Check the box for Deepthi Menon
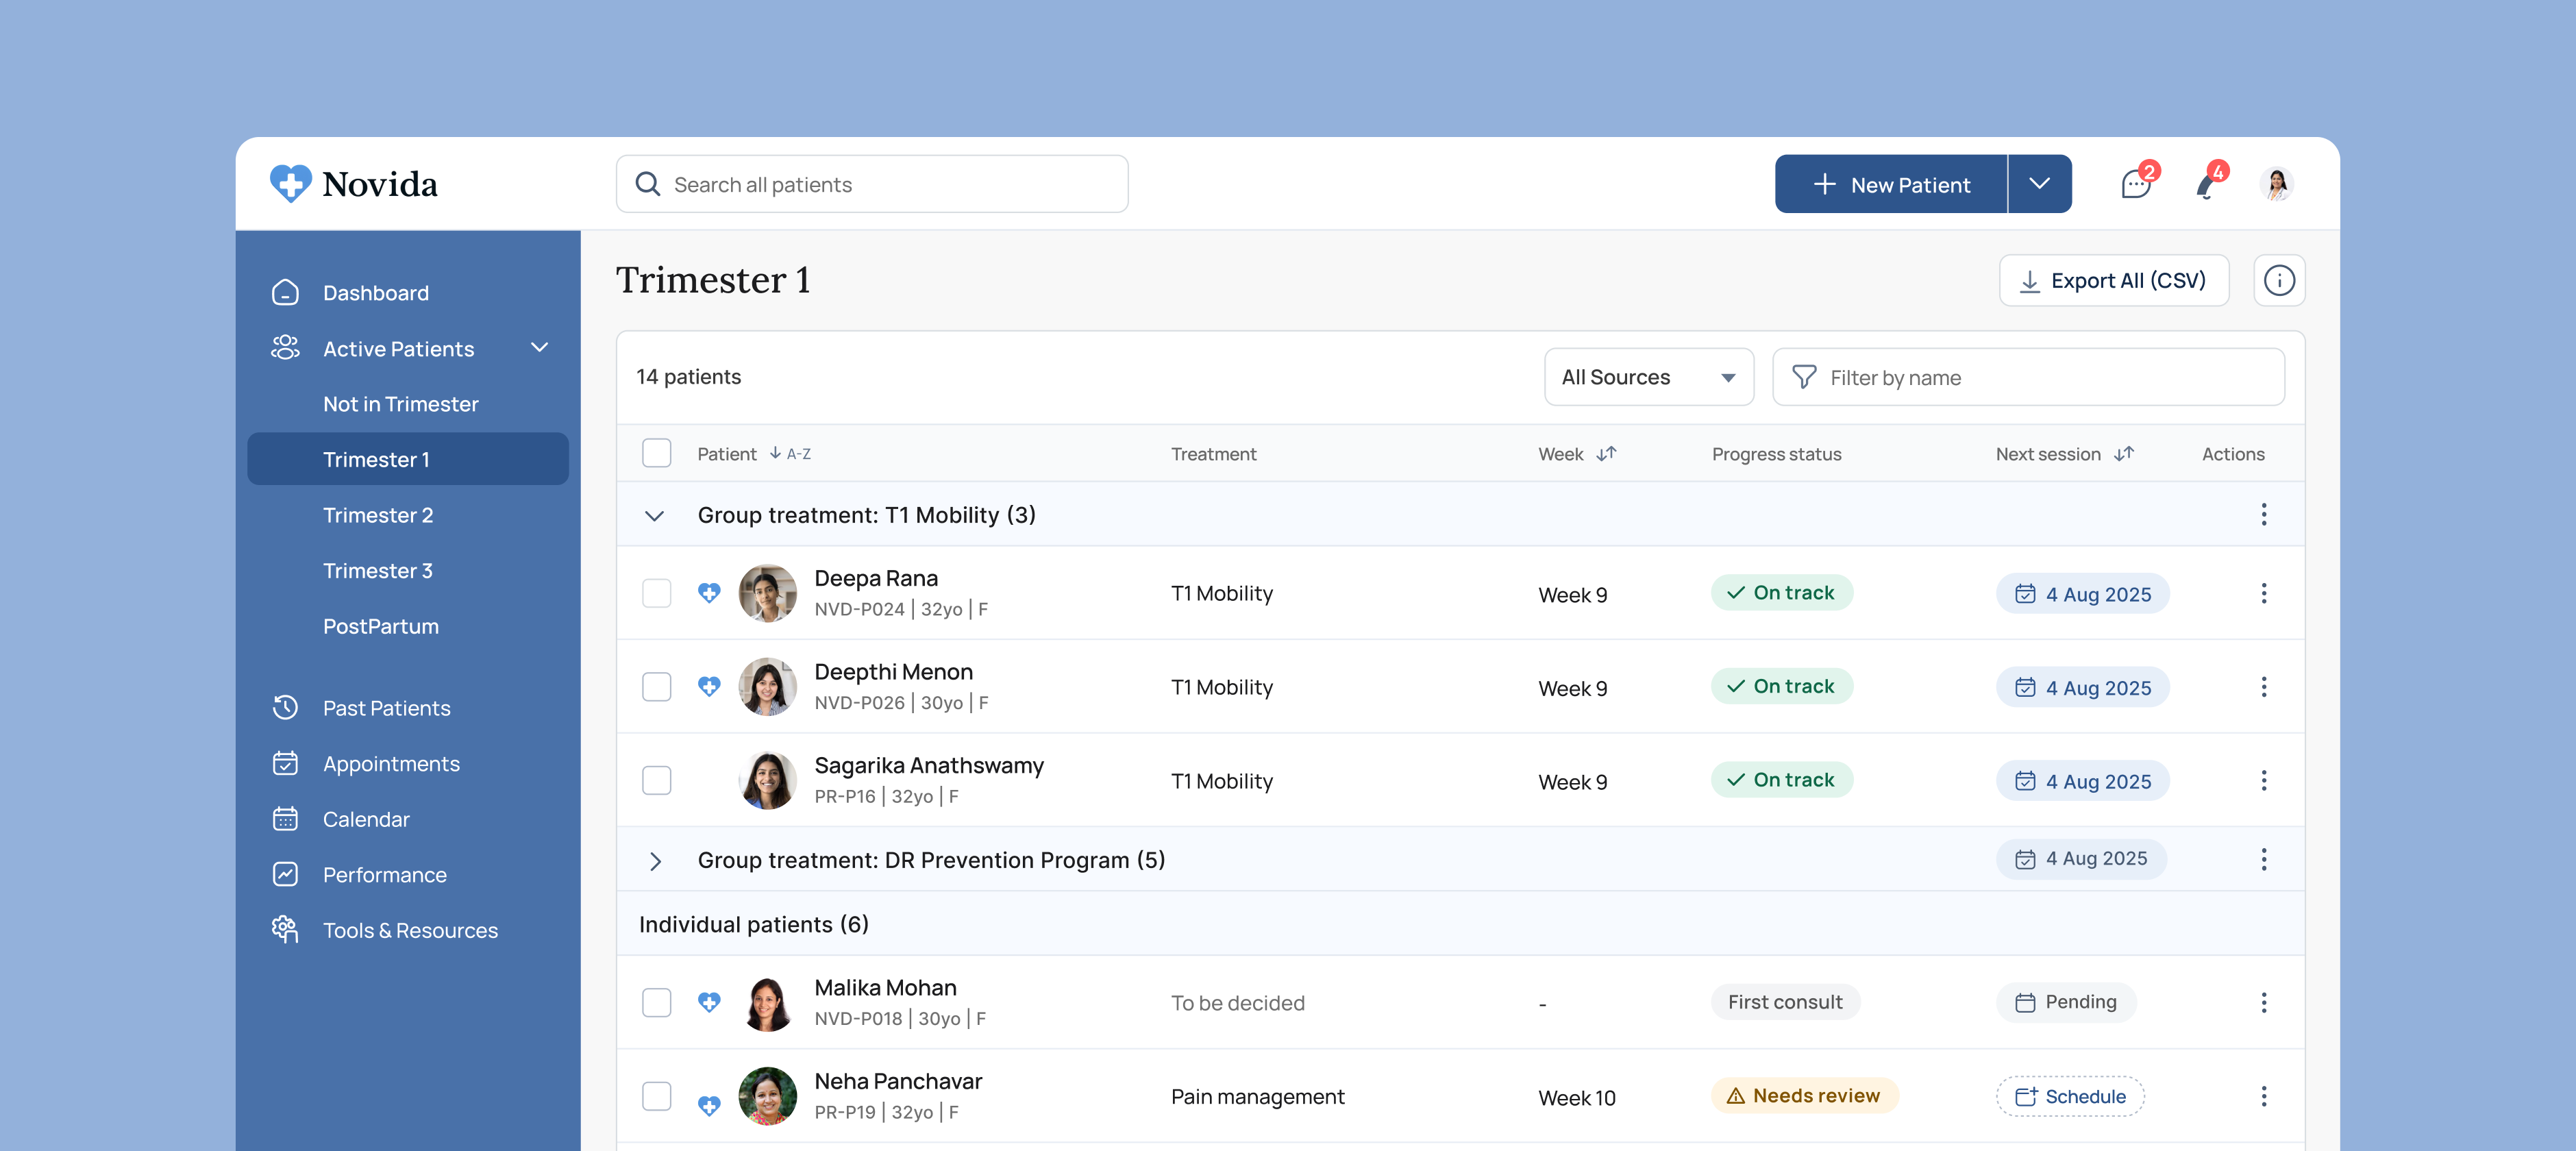 click(656, 687)
